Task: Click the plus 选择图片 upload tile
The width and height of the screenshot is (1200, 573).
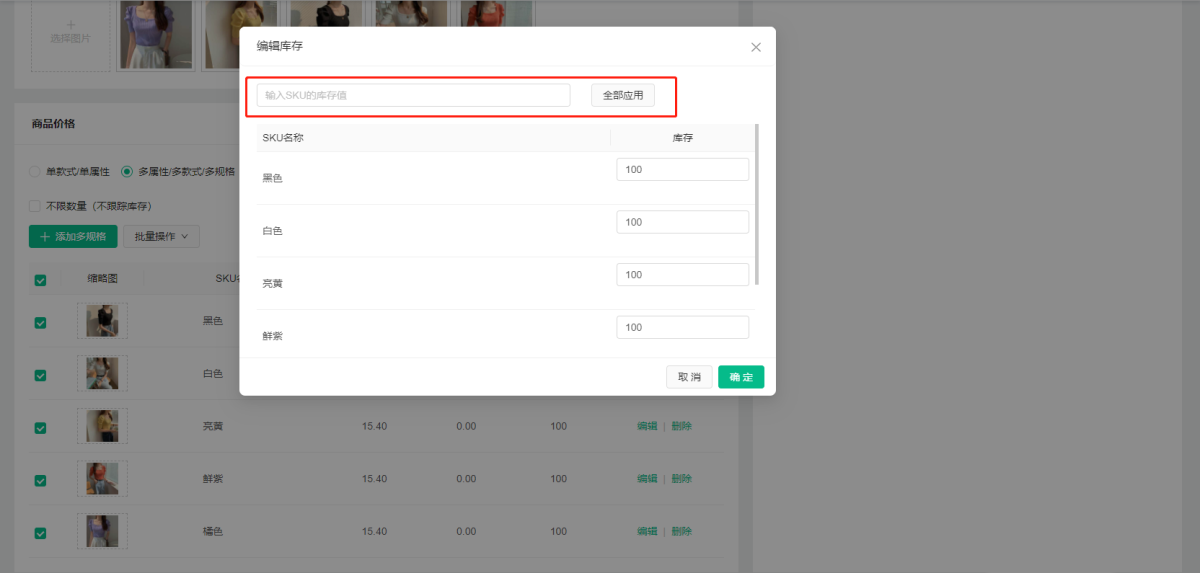Action: [x=70, y=31]
